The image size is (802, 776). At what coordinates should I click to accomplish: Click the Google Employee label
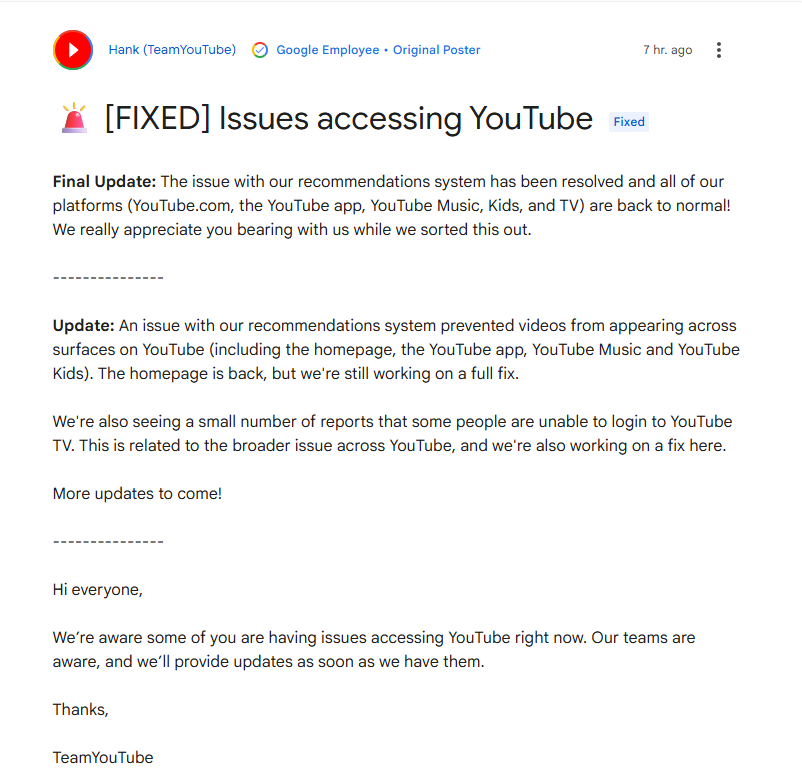[328, 49]
